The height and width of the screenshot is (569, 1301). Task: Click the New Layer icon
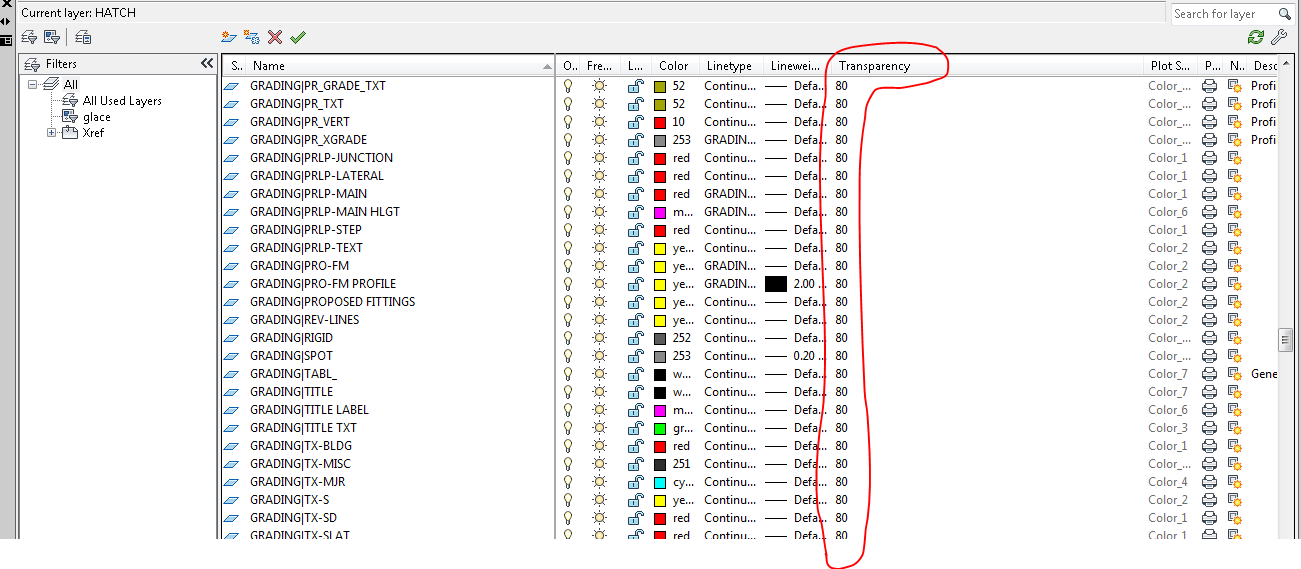coord(229,37)
